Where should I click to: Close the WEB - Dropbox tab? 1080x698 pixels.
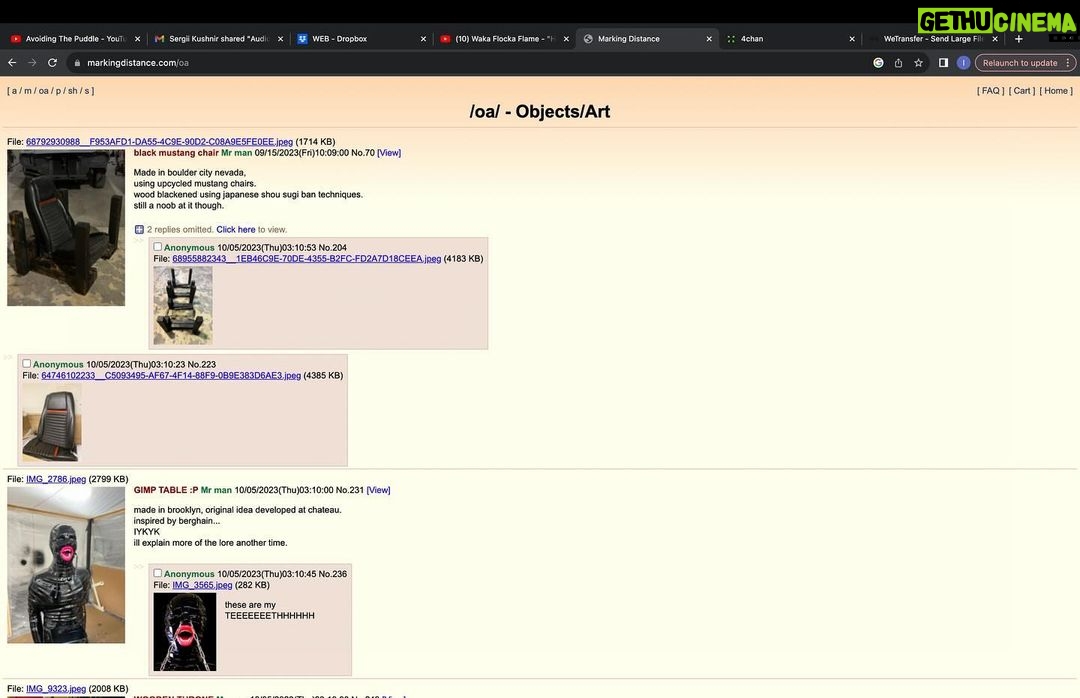(423, 39)
